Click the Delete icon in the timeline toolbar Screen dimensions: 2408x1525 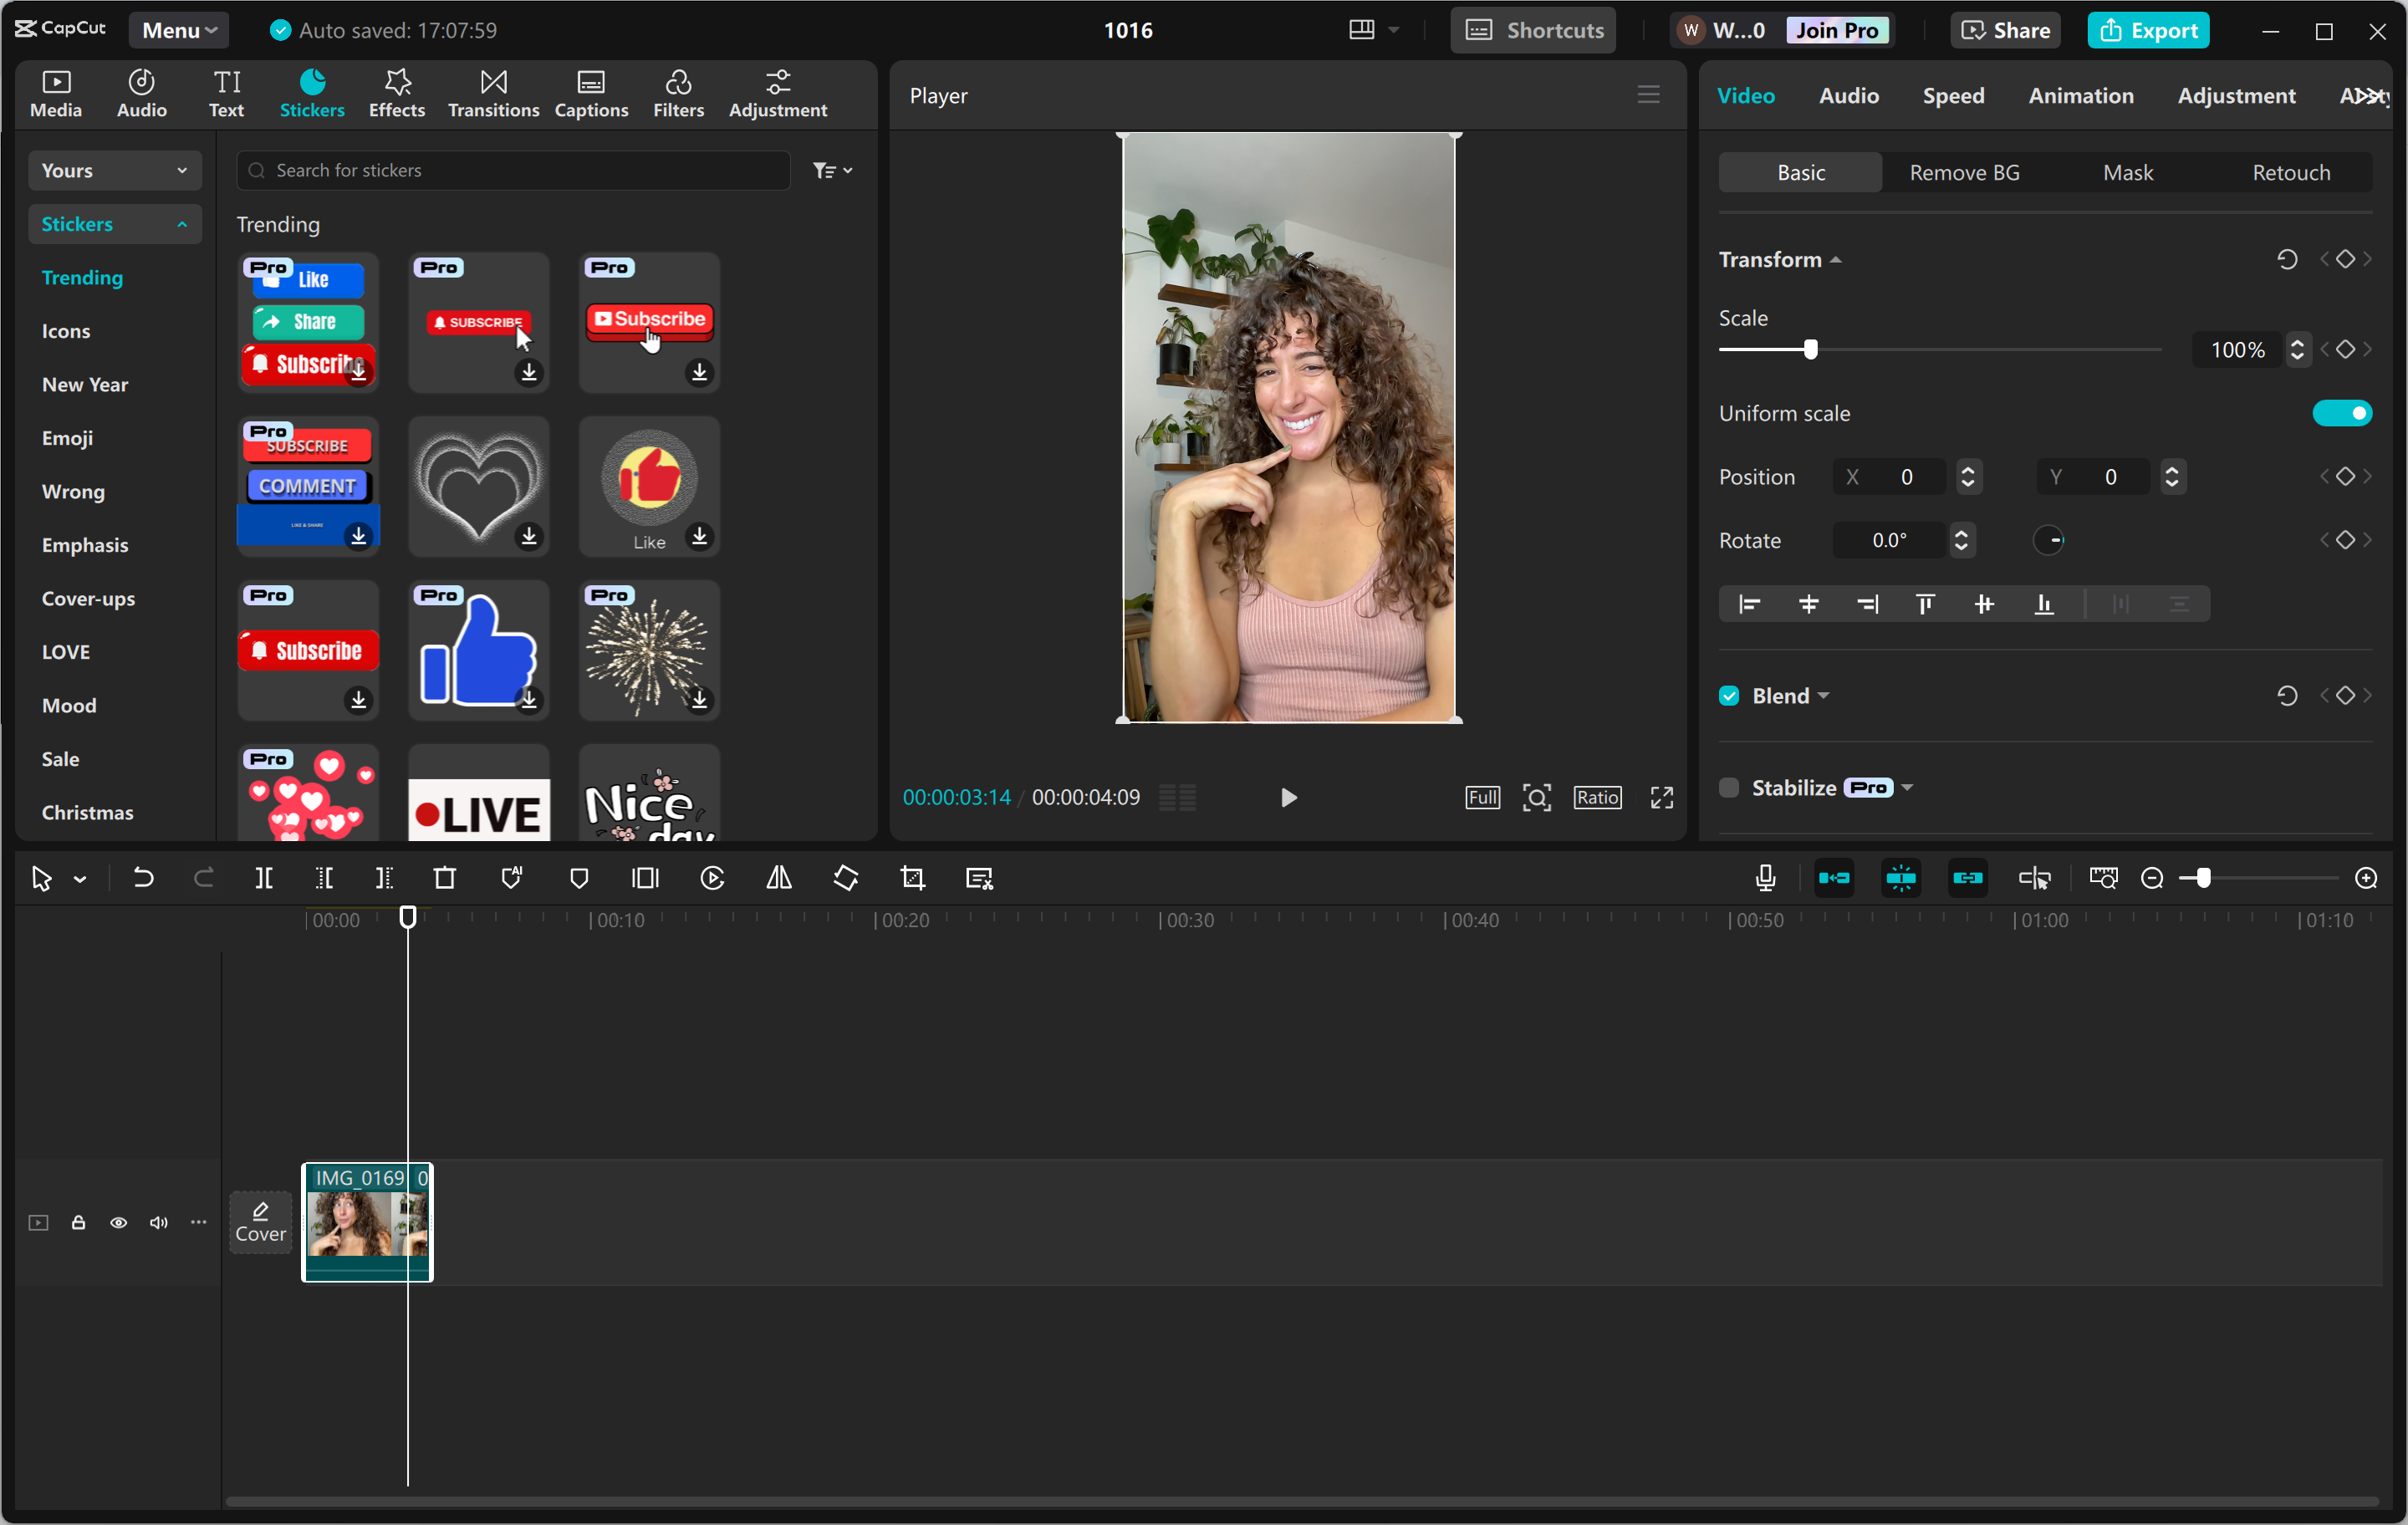point(444,878)
